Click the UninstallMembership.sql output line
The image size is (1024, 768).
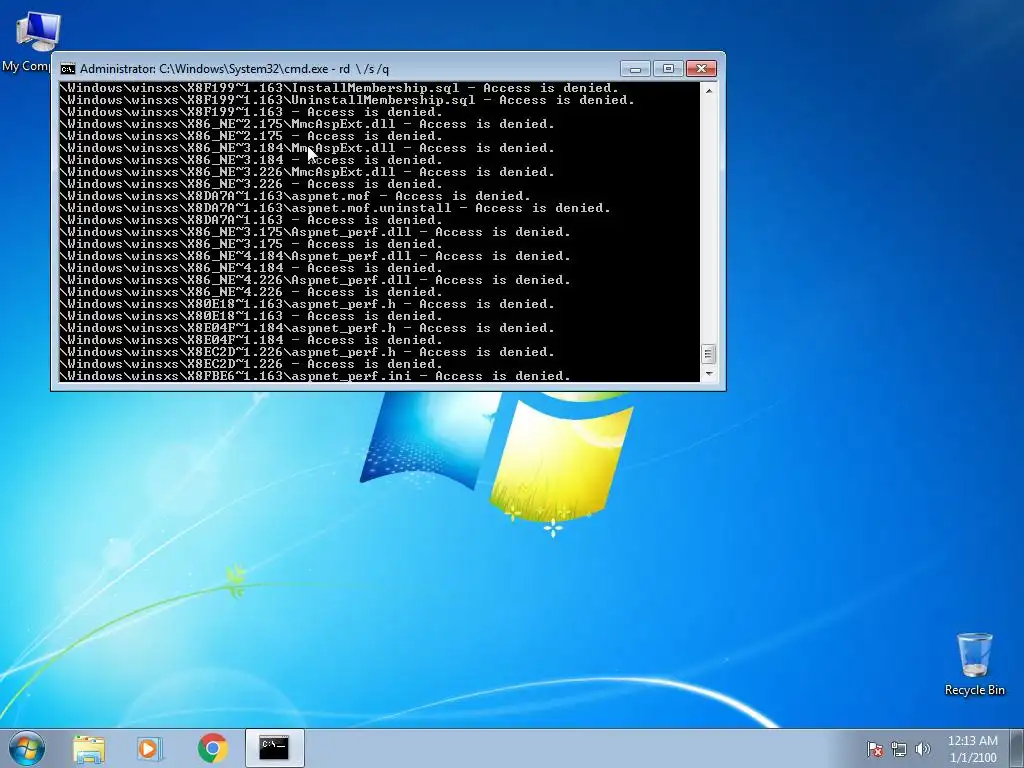tap(347, 100)
